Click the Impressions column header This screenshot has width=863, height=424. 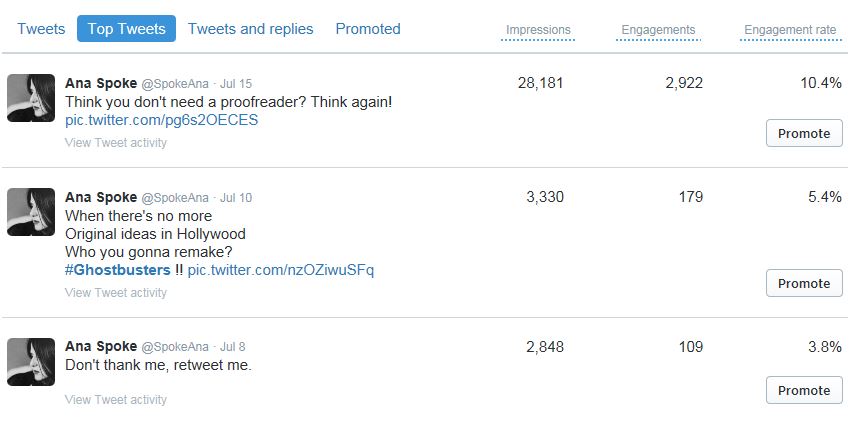click(x=538, y=30)
